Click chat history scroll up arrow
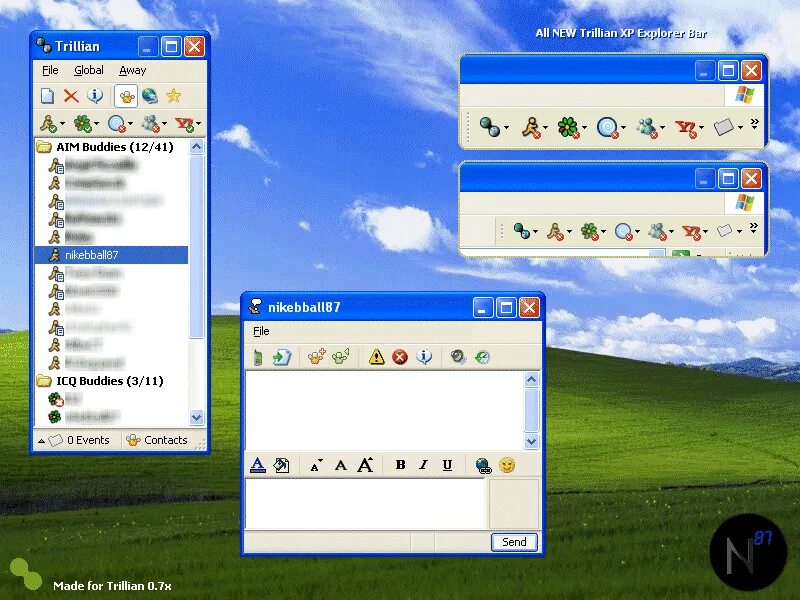The height and width of the screenshot is (600, 800). click(x=531, y=380)
